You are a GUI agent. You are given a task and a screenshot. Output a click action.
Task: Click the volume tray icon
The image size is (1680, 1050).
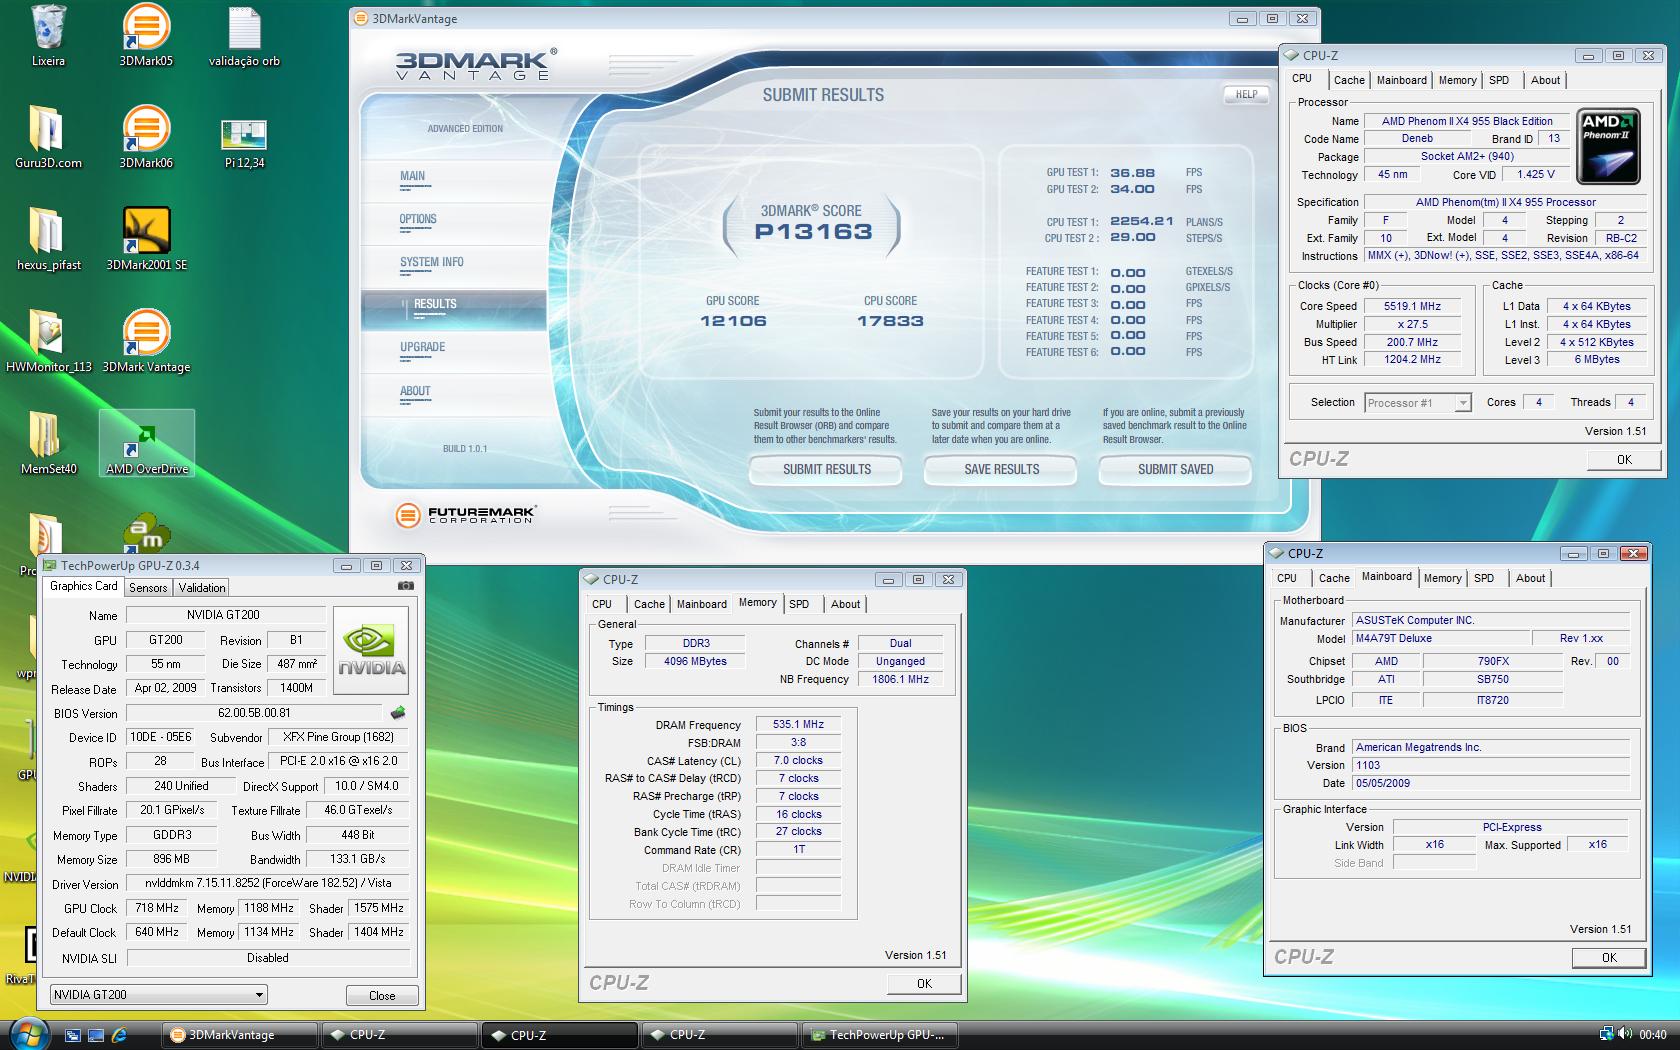1626,1034
